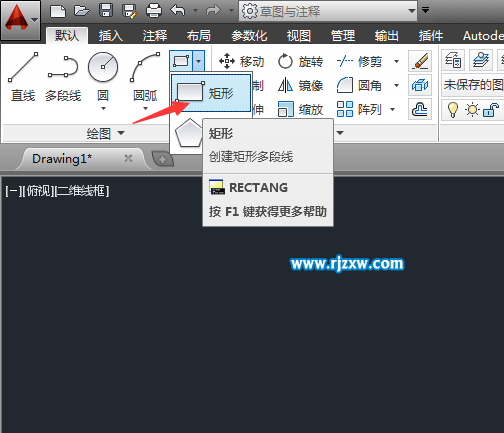Expand the 绘图 panel arrow
504x433 pixels.
pyautogui.click(x=121, y=133)
